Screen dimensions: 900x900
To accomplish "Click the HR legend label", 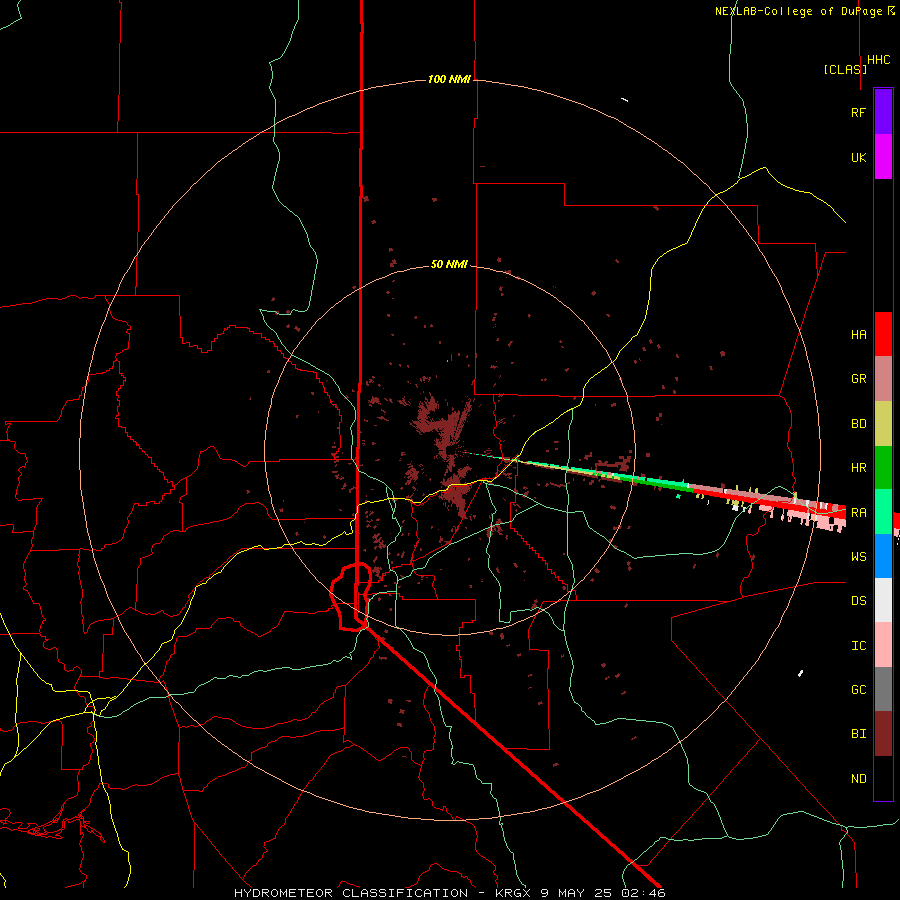I will [858, 468].
